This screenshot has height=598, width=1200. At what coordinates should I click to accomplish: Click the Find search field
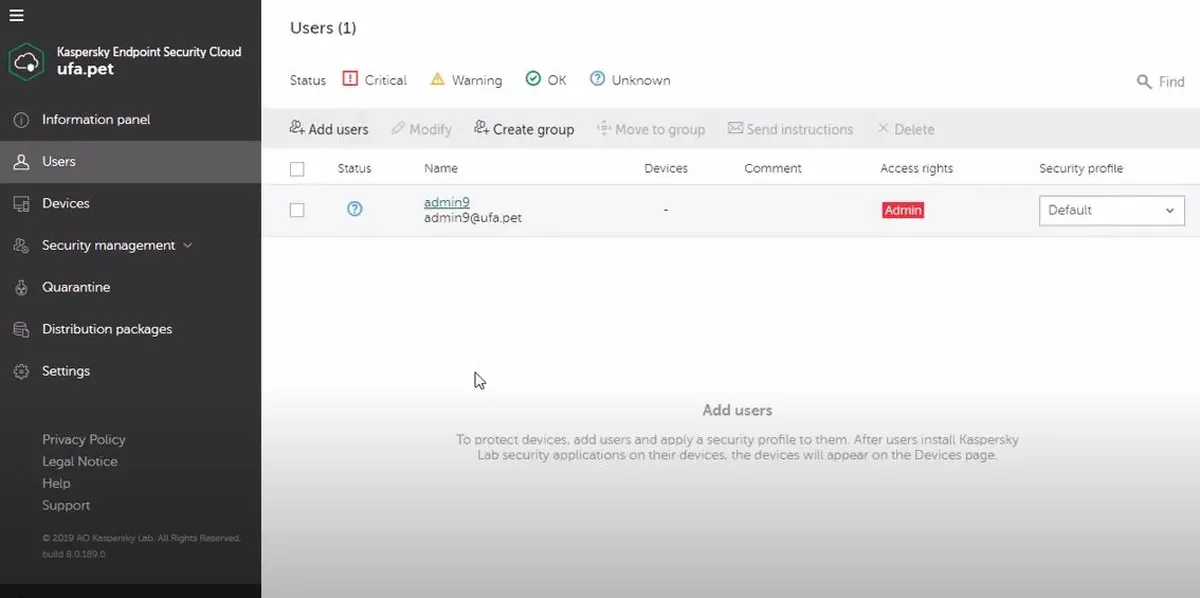point(1172,82)
